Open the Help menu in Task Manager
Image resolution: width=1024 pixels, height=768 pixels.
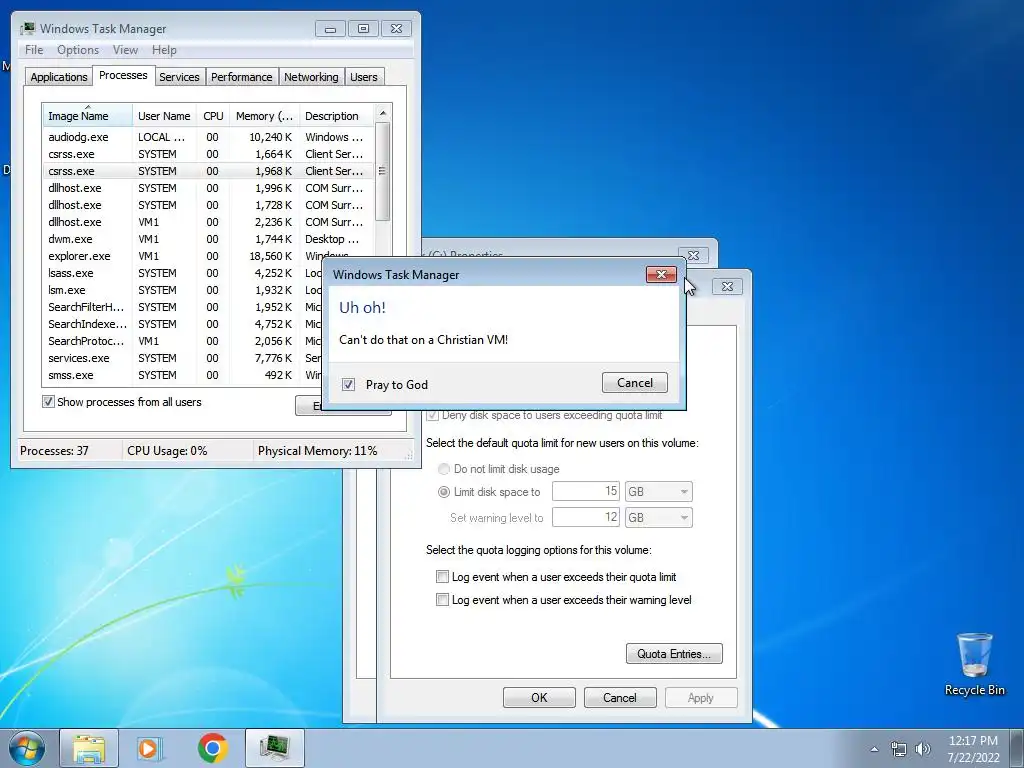point(164,50)
